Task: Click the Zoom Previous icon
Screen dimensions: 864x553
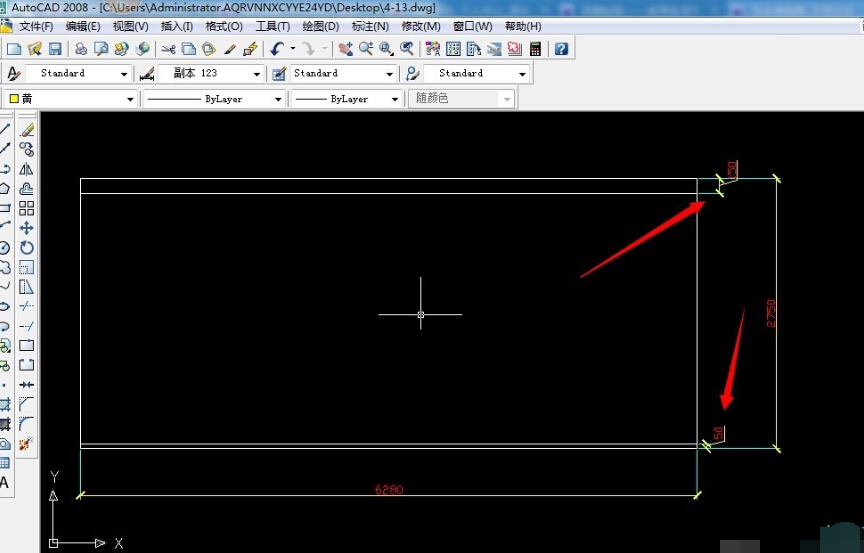Action: (x=407, y=49)
